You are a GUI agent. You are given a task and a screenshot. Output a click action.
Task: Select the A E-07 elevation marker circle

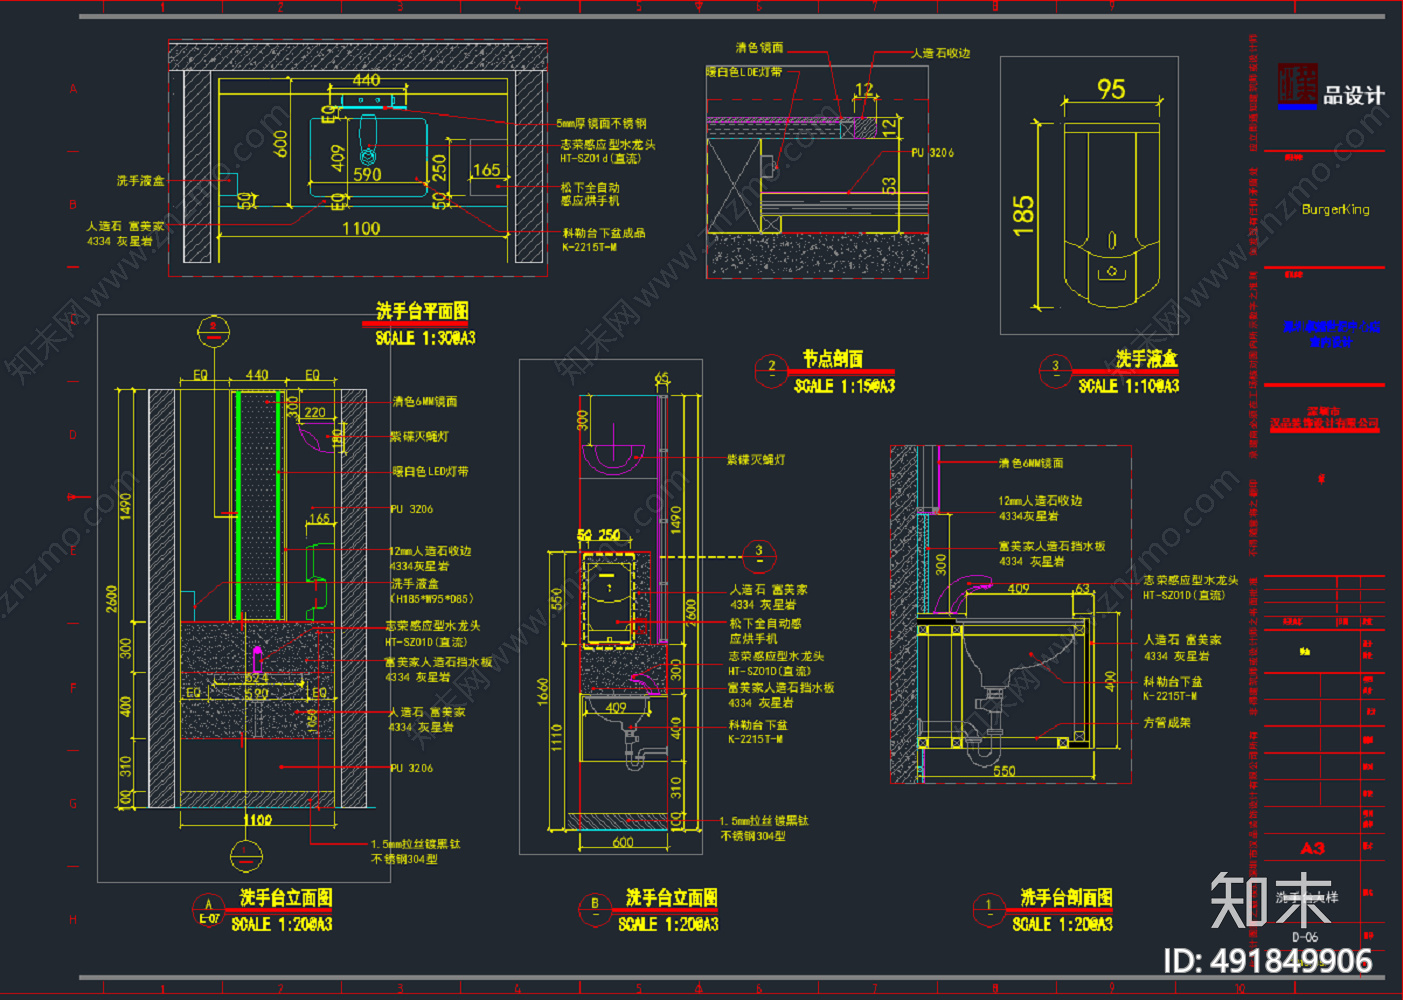point(209,910)
